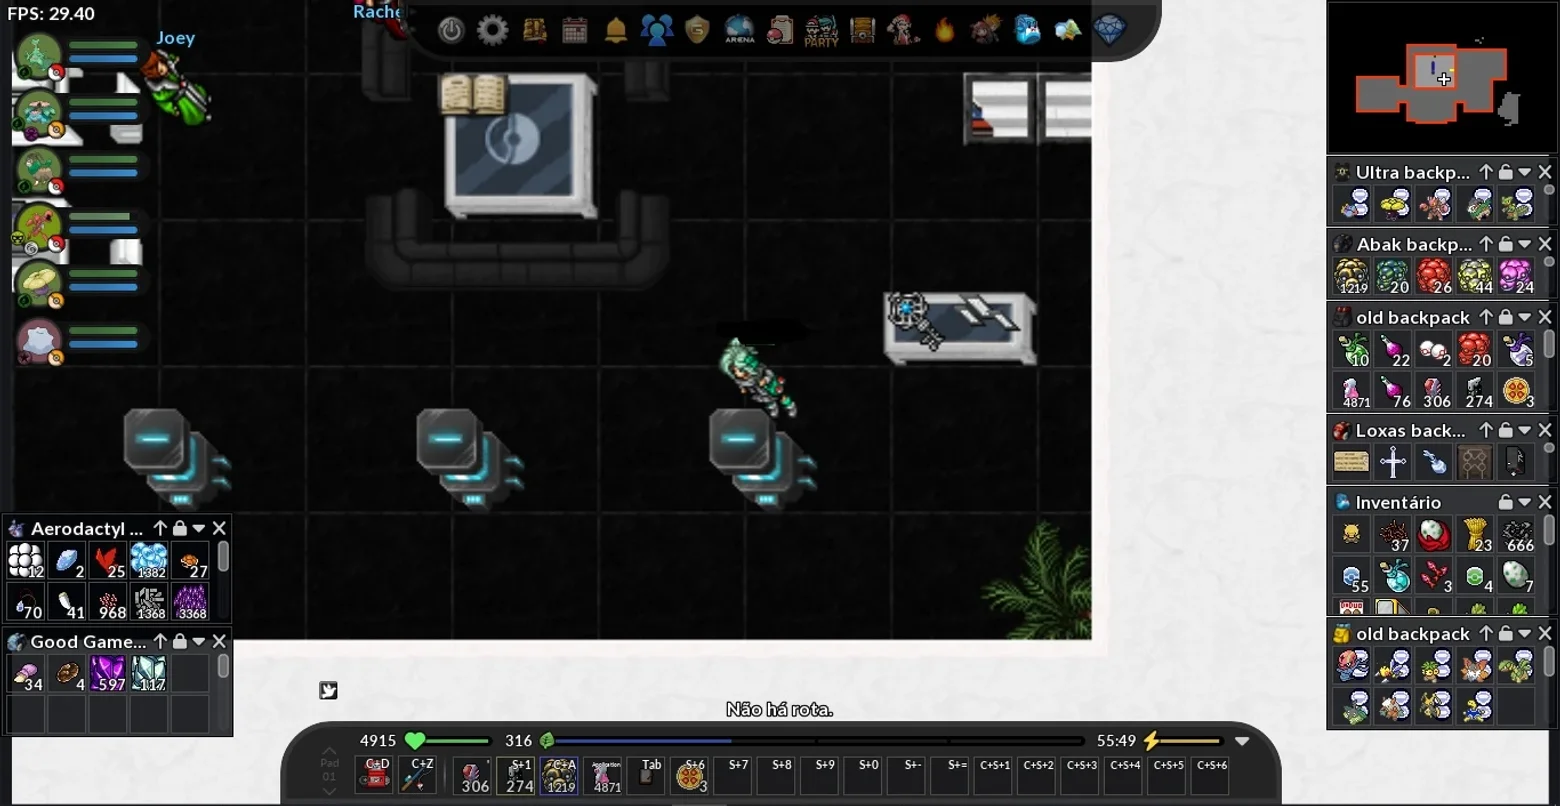This screenshot has width=1560, height=806.
Task: Open the calendar icon in toolbar
Action: click(x=575, y=31)
